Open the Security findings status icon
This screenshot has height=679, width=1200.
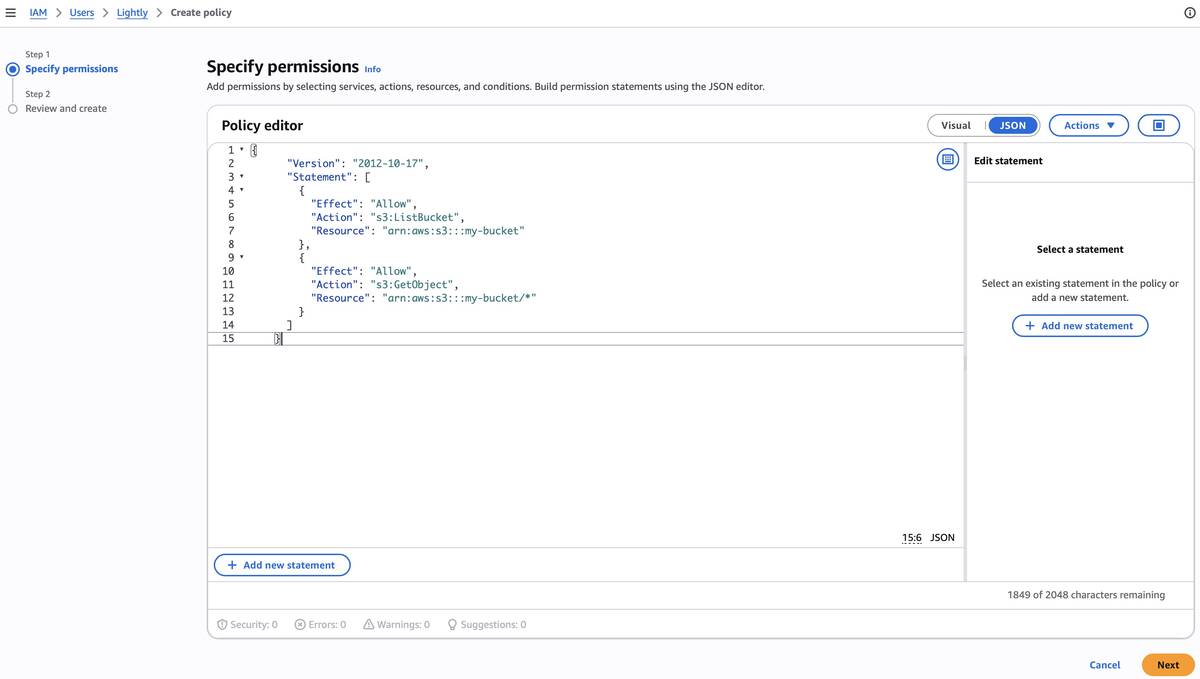point(221,623)
